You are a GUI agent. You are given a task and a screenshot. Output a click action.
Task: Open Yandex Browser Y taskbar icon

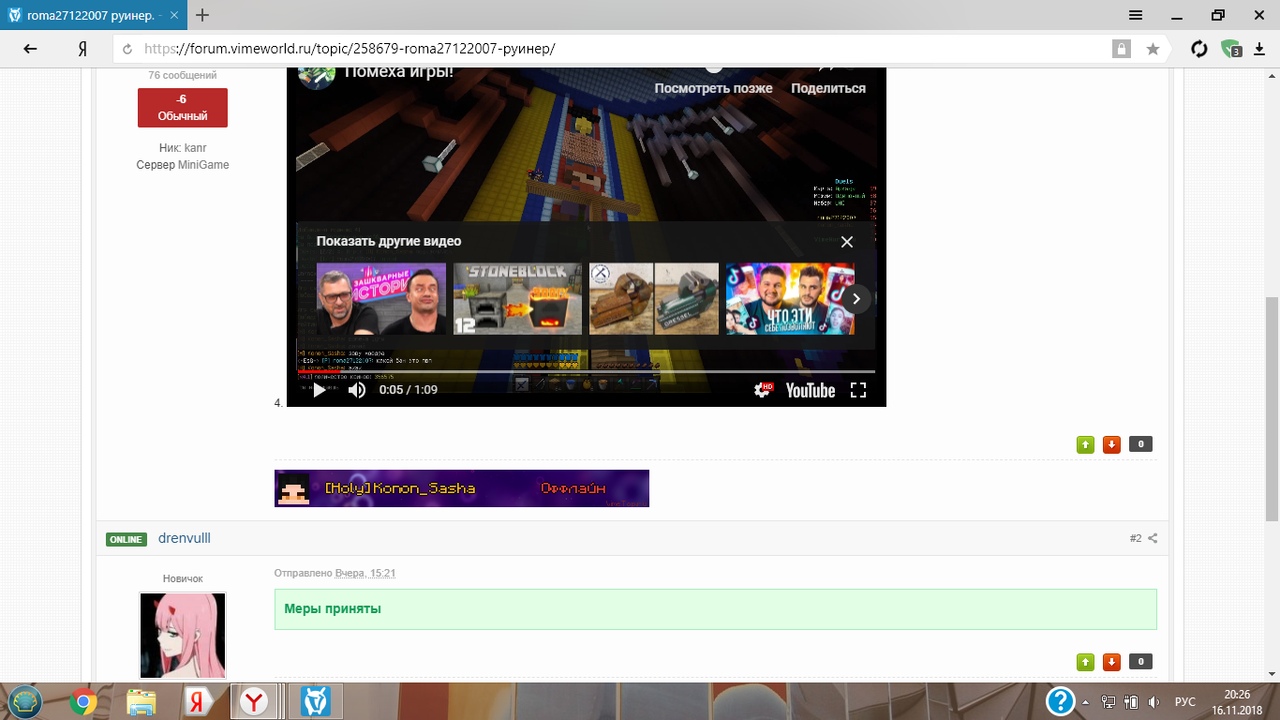pos(255,702)
